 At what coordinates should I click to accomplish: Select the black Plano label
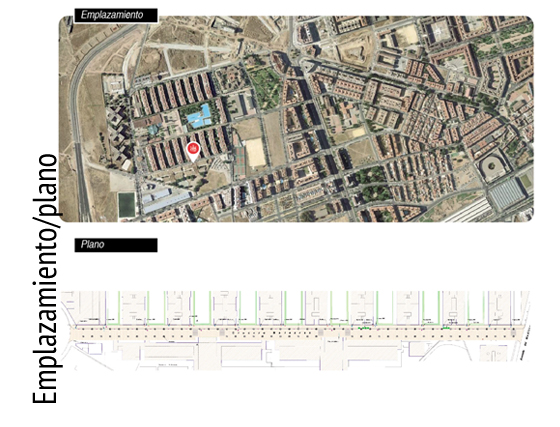116,245
